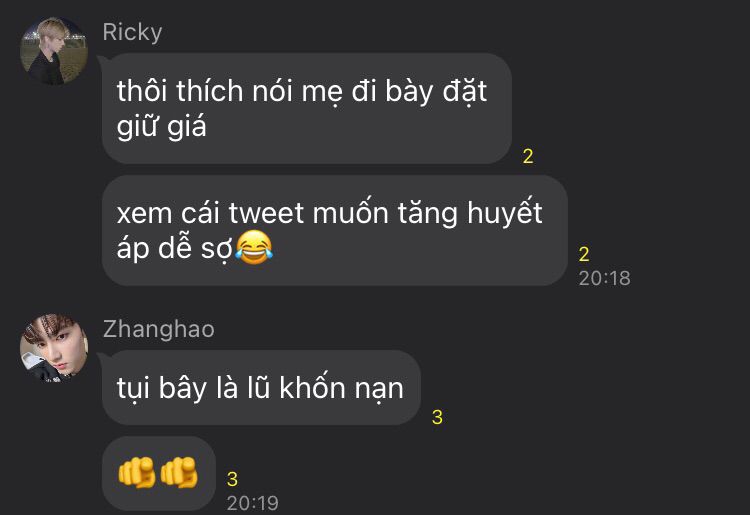Click the read count 3 above 20:19

[x=232, y=479]
